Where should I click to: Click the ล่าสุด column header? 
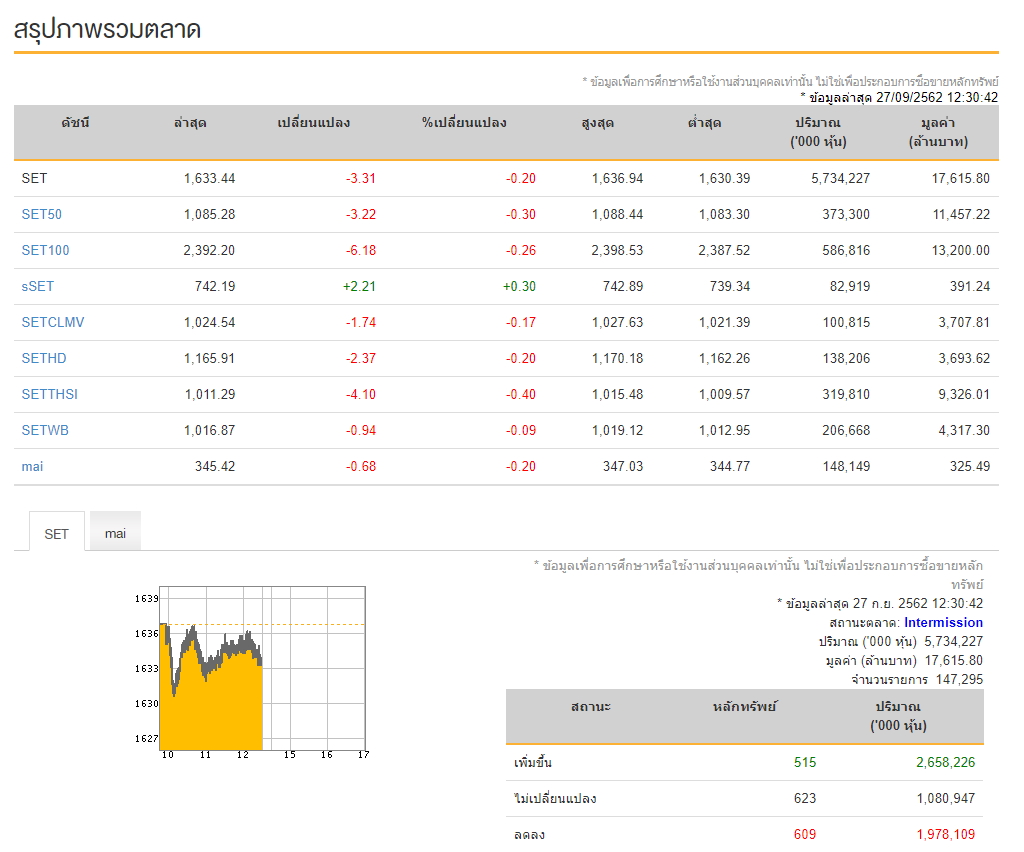point(190,123)
